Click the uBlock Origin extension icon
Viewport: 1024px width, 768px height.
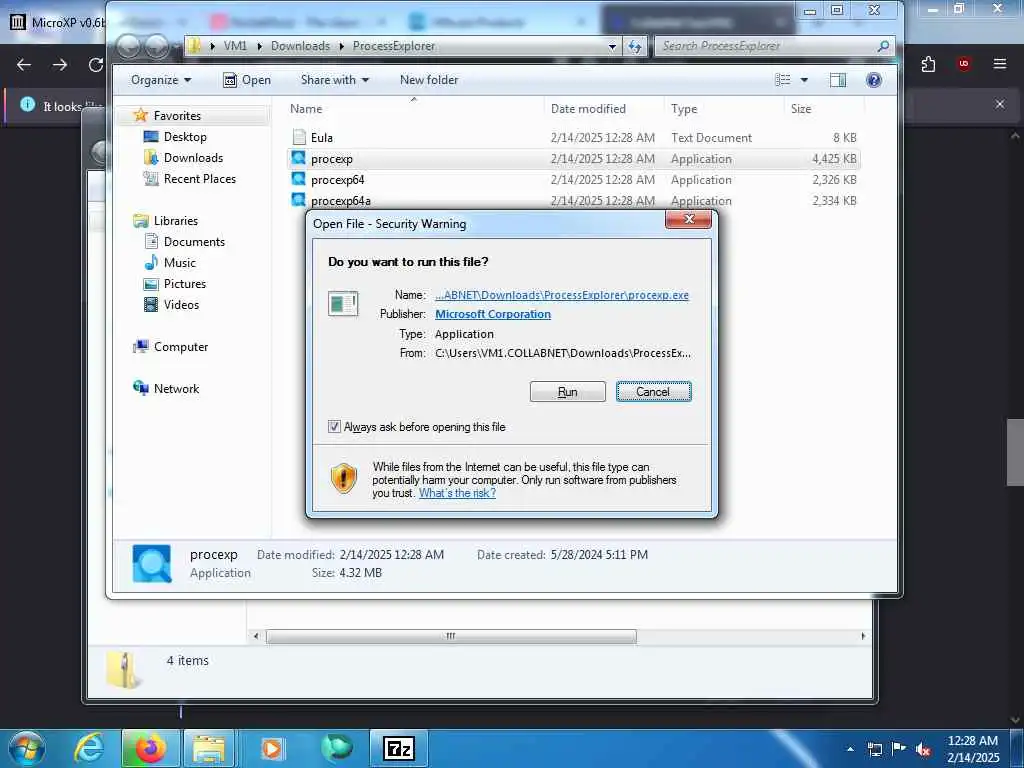(964, 64)
